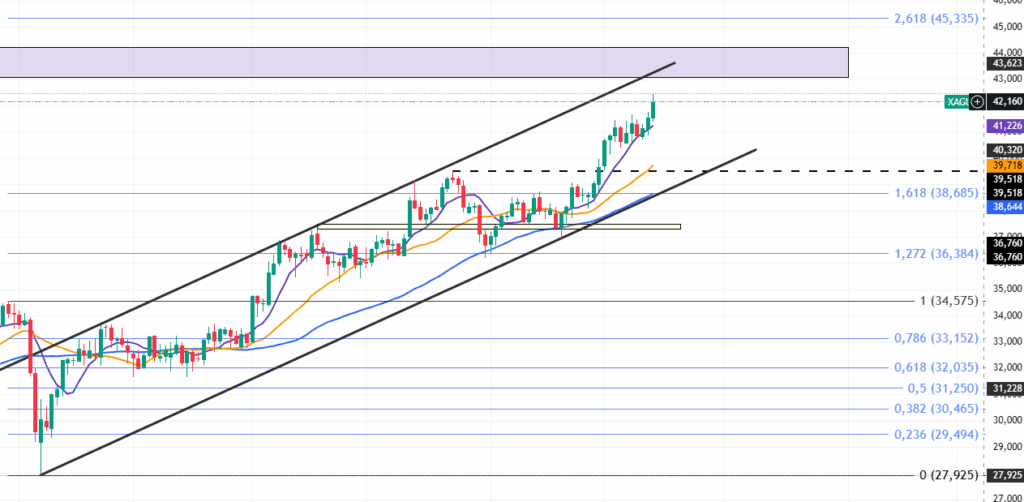This screenshot has height=502, width=1024.
Task: Select the green XAG symbol price label
Action: pos(956,102)
